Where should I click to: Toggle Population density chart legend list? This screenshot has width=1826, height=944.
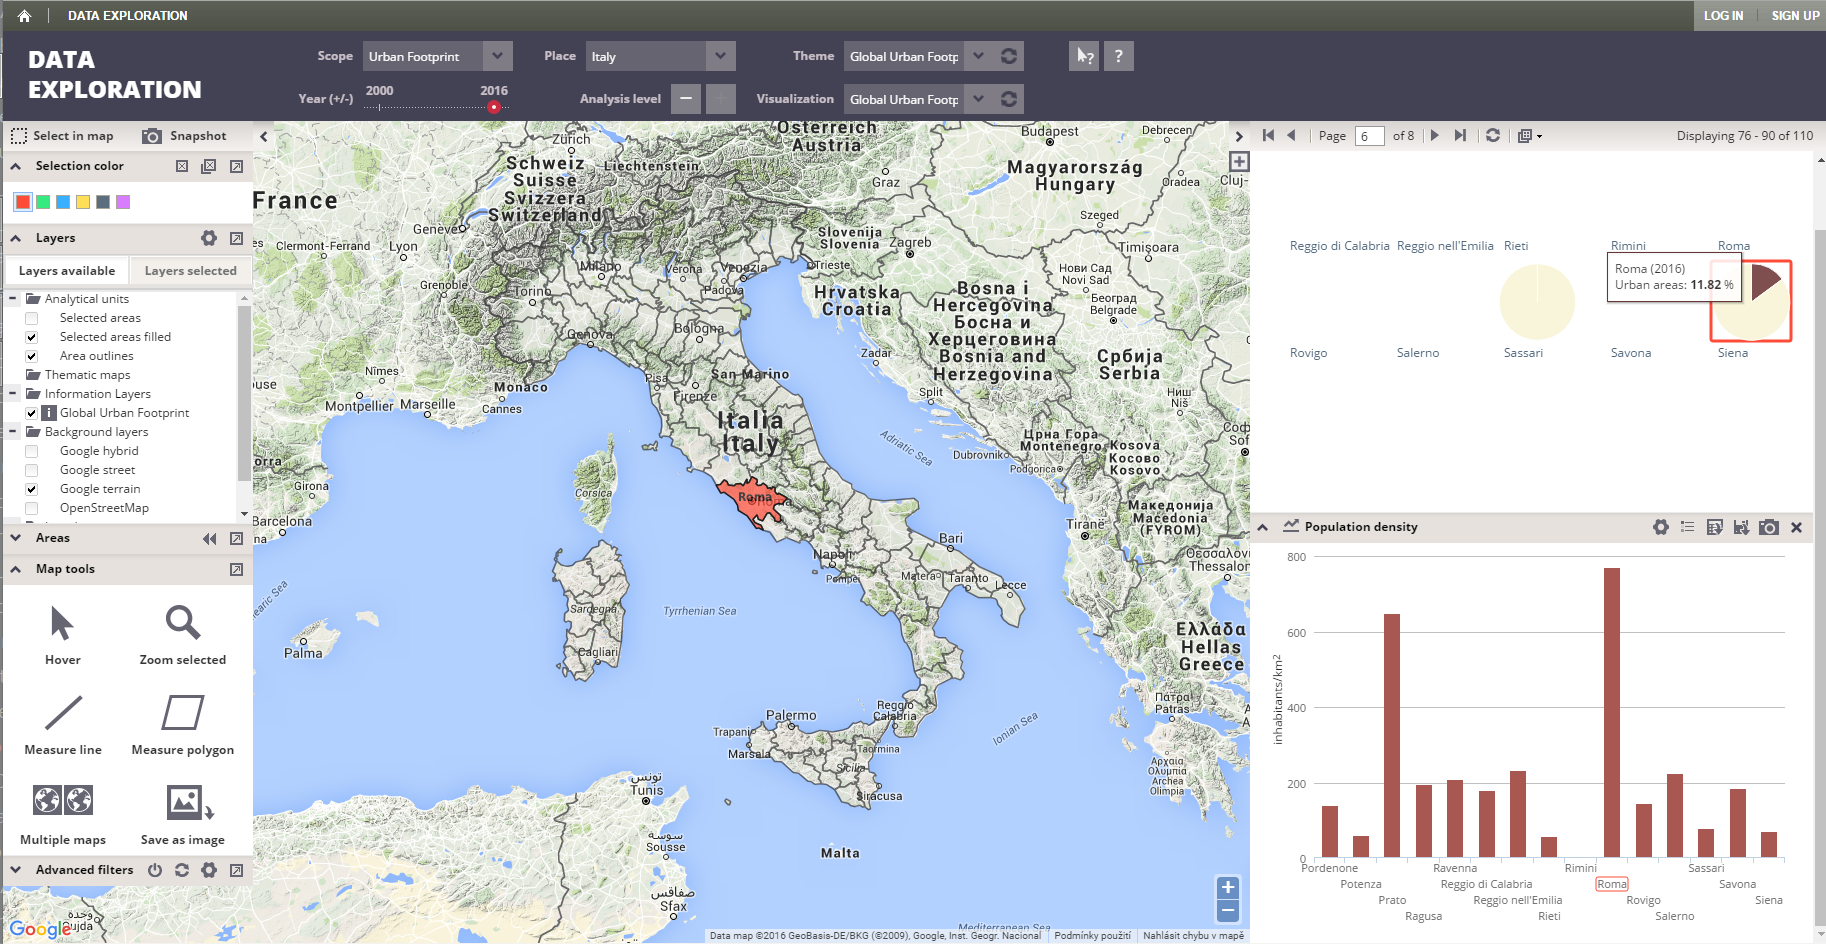point(1688,527)
